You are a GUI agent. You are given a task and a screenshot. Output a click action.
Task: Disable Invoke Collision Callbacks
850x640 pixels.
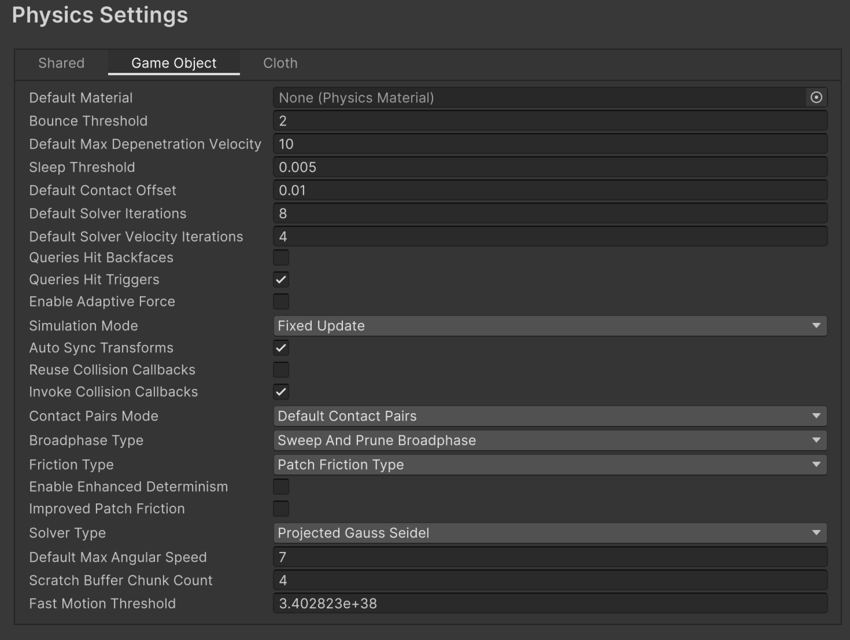click(x=279, y=392)
